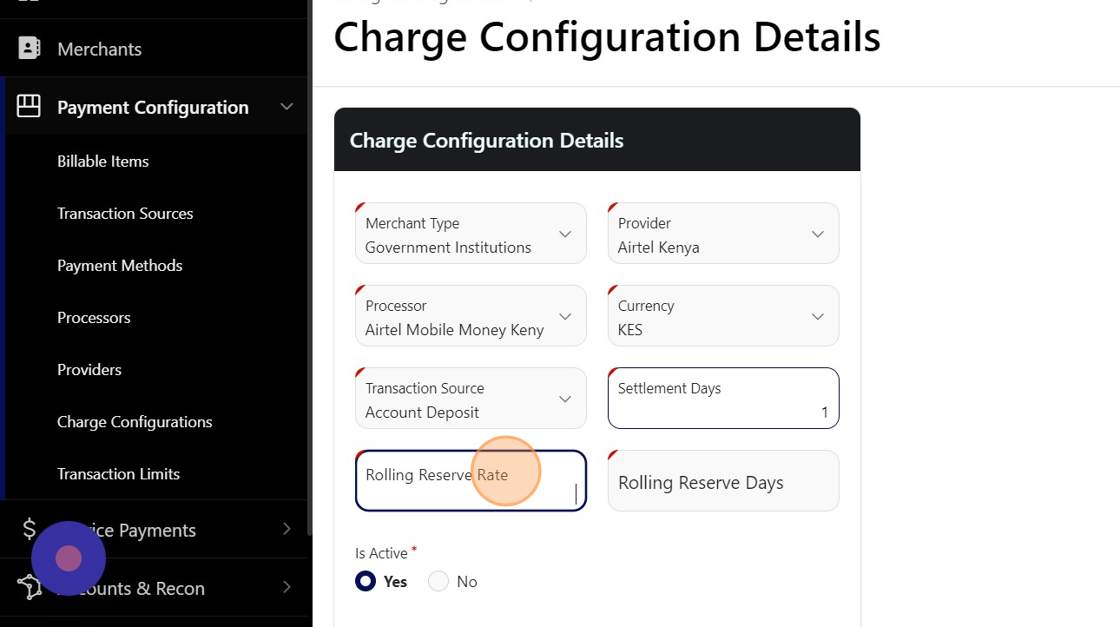This screenshot has height=627, width=1120.
Task: Select Yes for Is Active
Action: [x=366, y=581]
